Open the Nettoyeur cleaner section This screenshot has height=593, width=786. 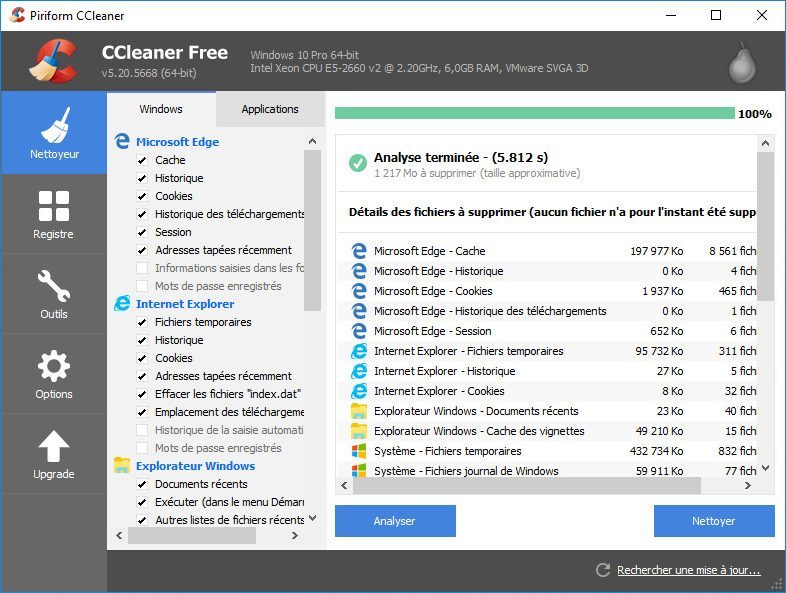tap(54, 133)
